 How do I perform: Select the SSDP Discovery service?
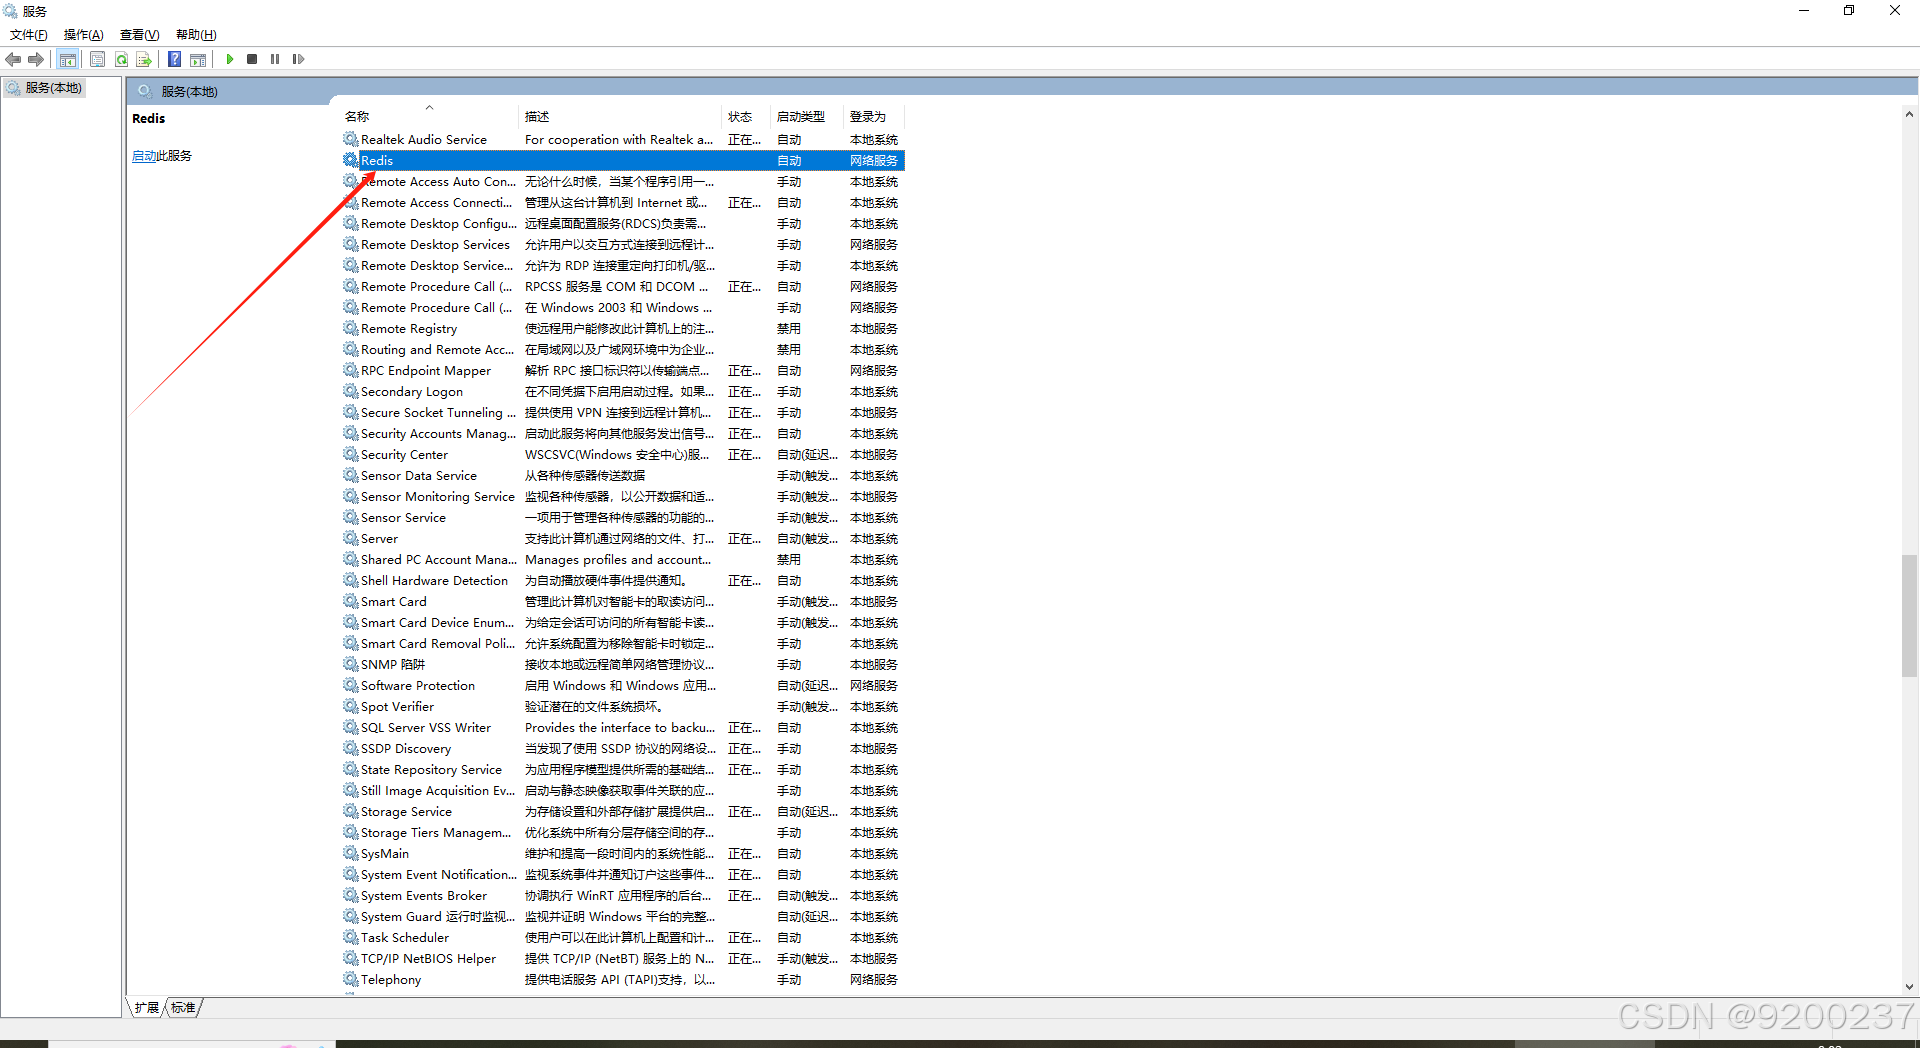point(622,748)
